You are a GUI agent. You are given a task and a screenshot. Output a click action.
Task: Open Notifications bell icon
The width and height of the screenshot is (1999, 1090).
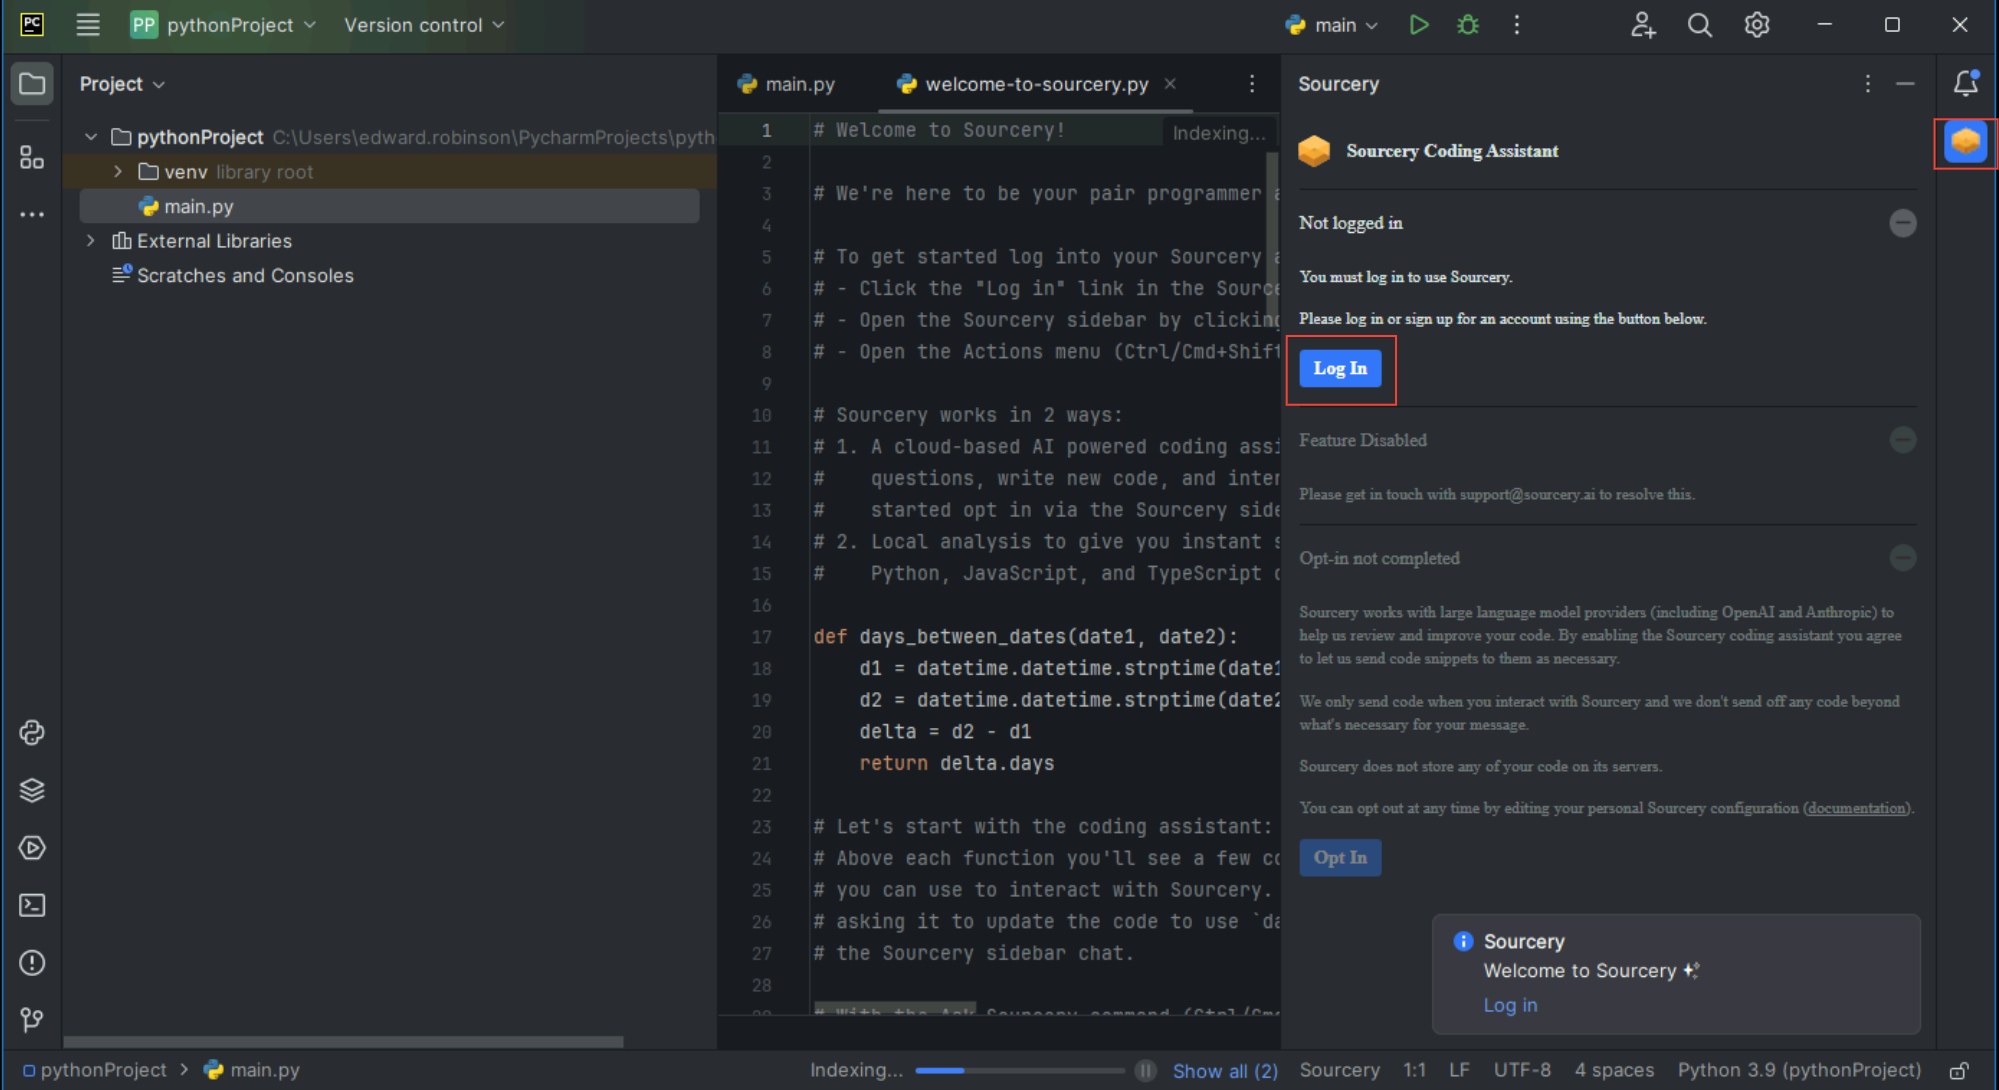tap(1966, 83)
